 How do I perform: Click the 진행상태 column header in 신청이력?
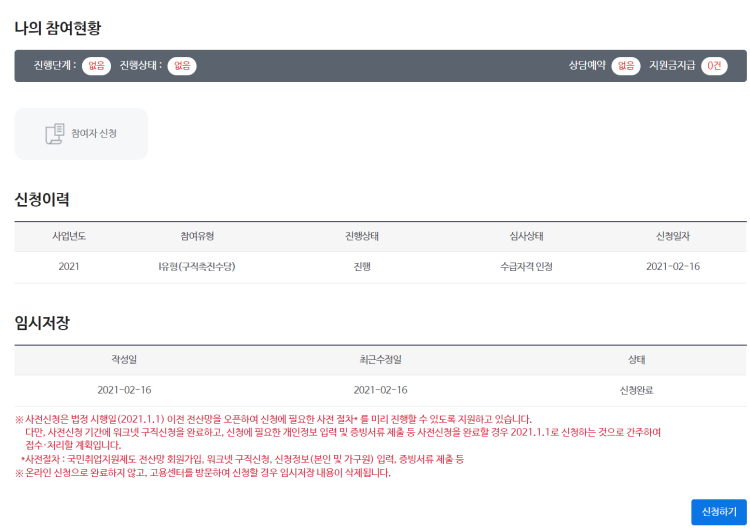[362, 236]
